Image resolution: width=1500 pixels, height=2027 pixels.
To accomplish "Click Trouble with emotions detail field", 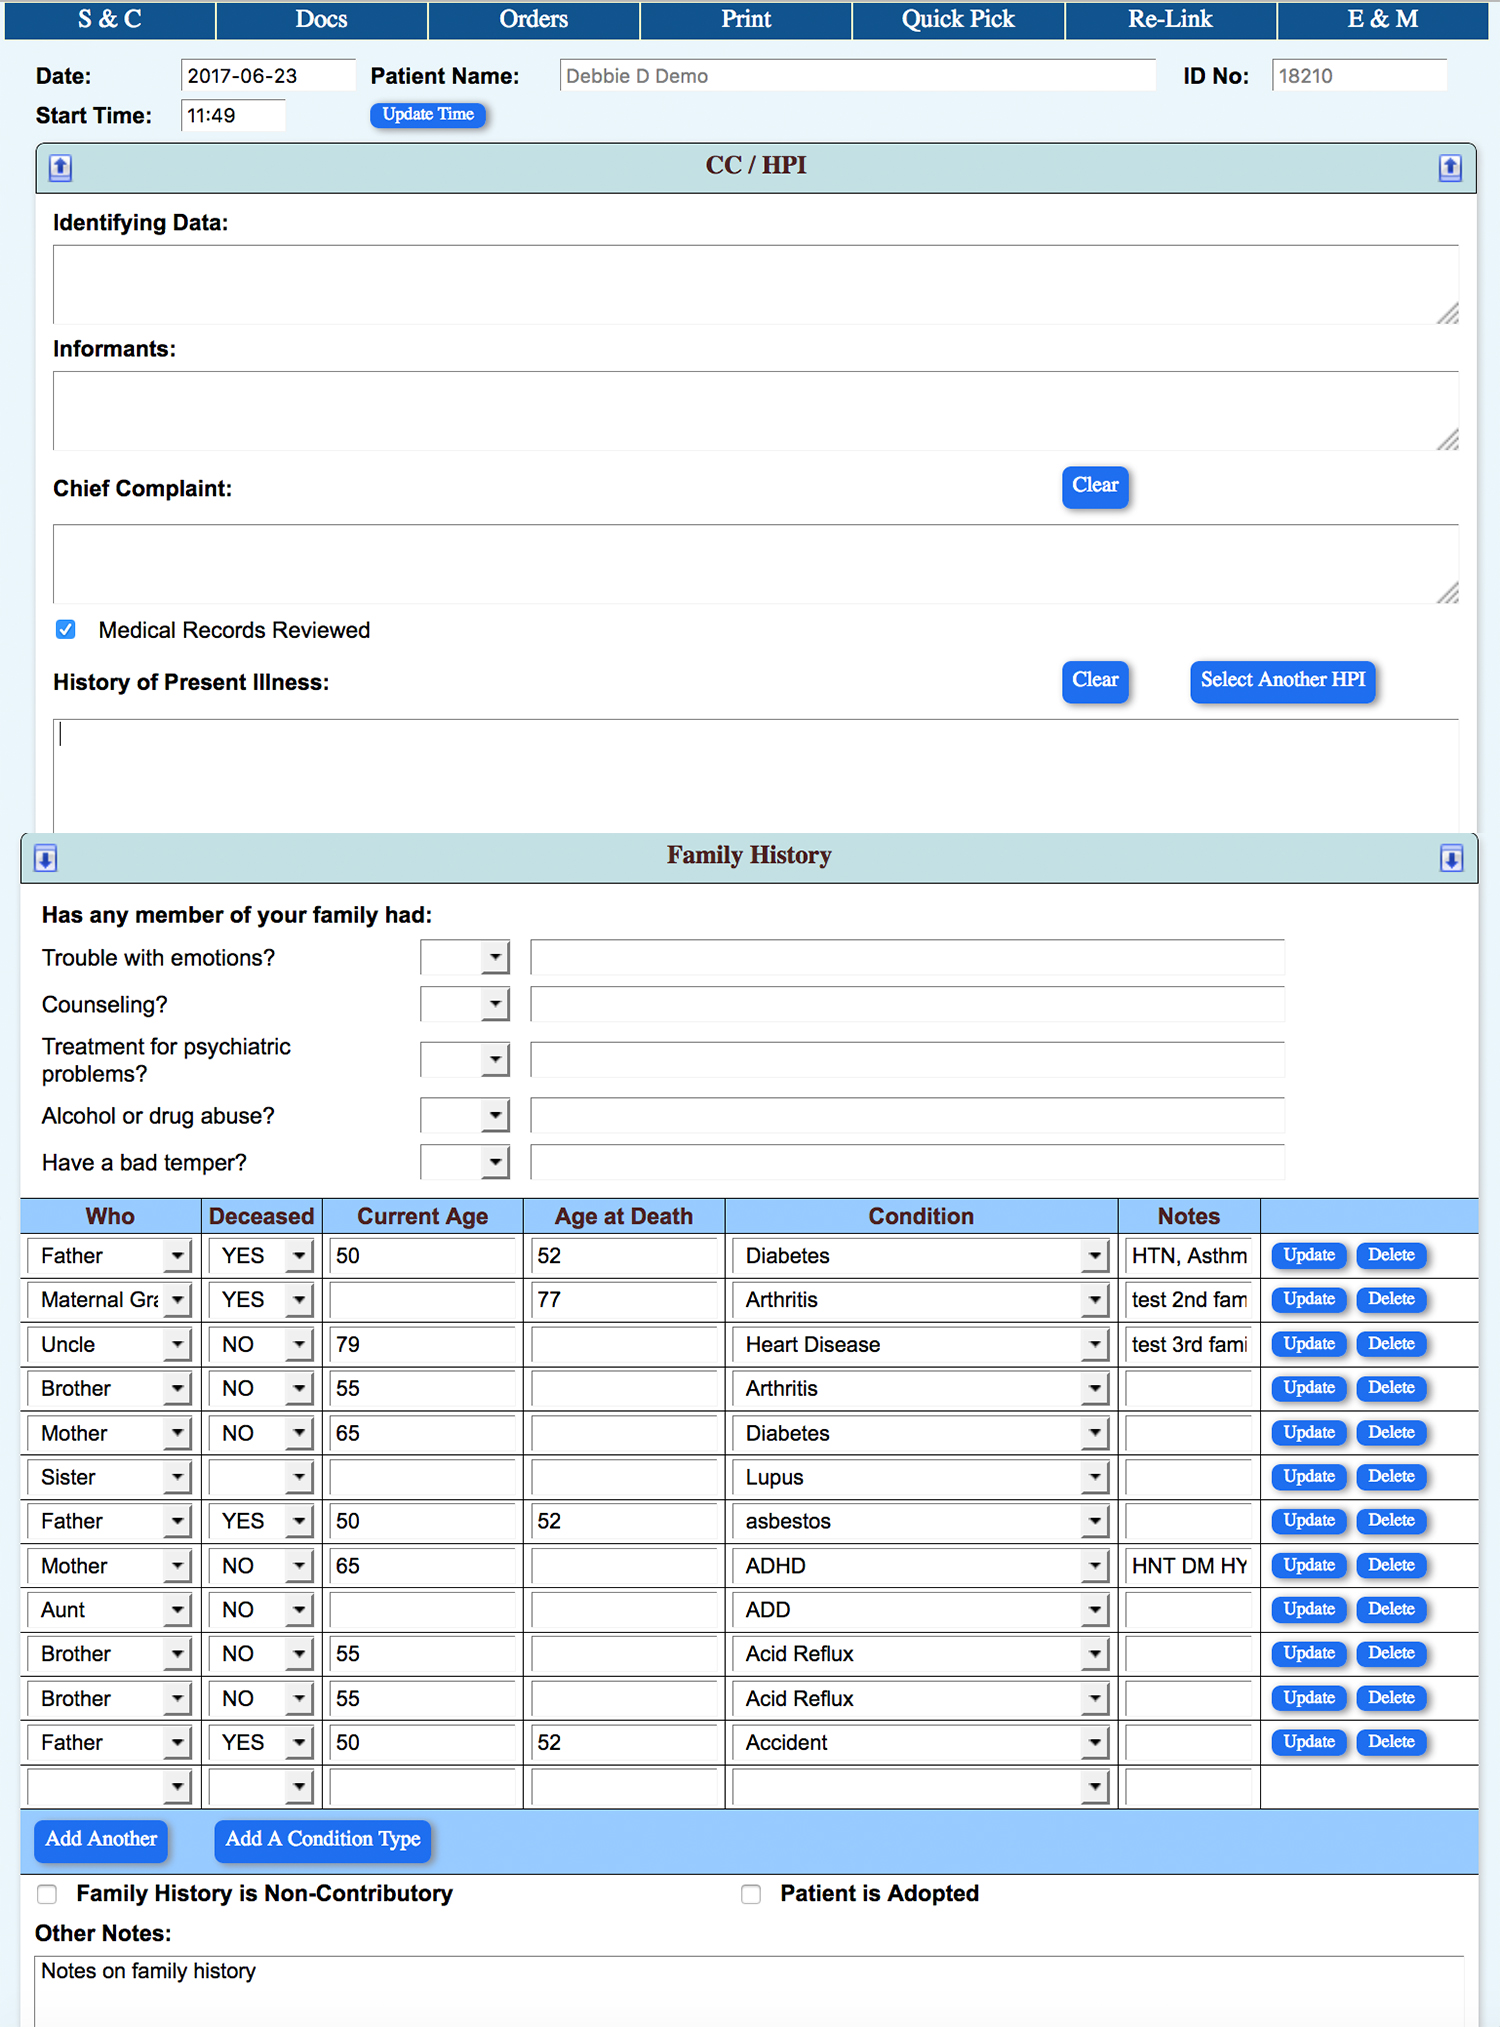I will click(907, 957).
